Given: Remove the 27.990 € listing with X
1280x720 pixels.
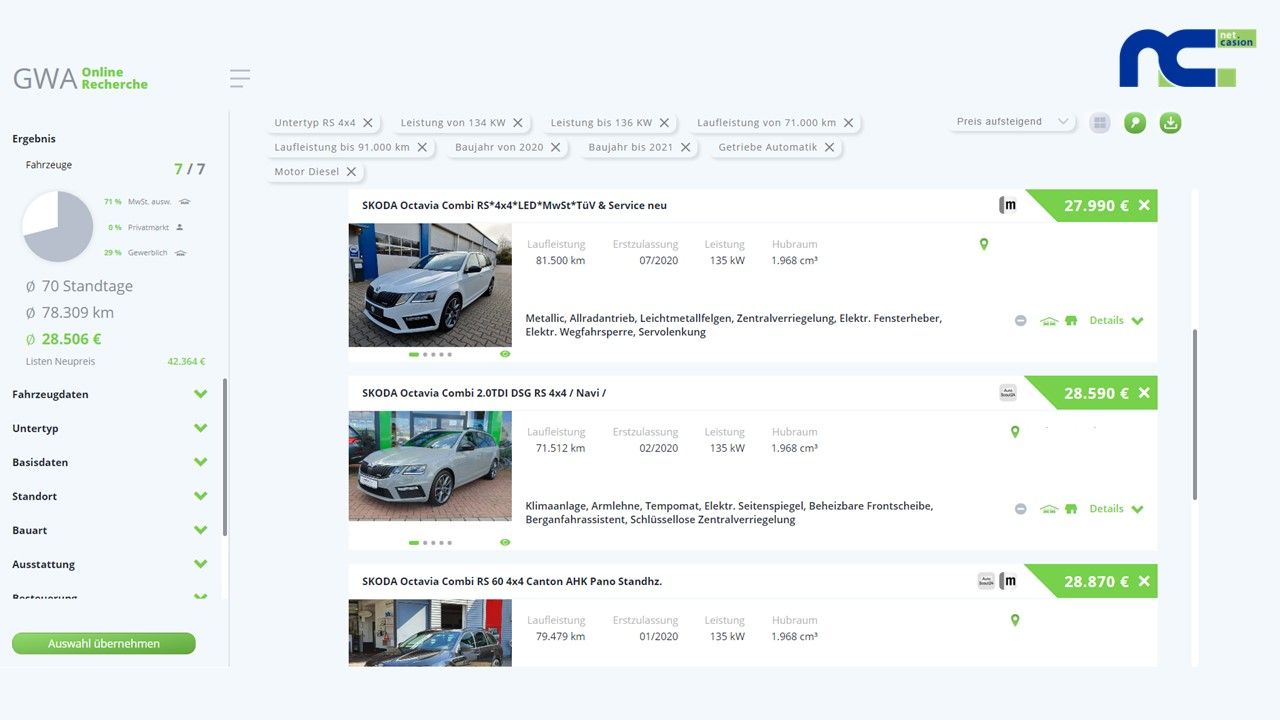Looking at the screenshot, I should click(1144, 205).
